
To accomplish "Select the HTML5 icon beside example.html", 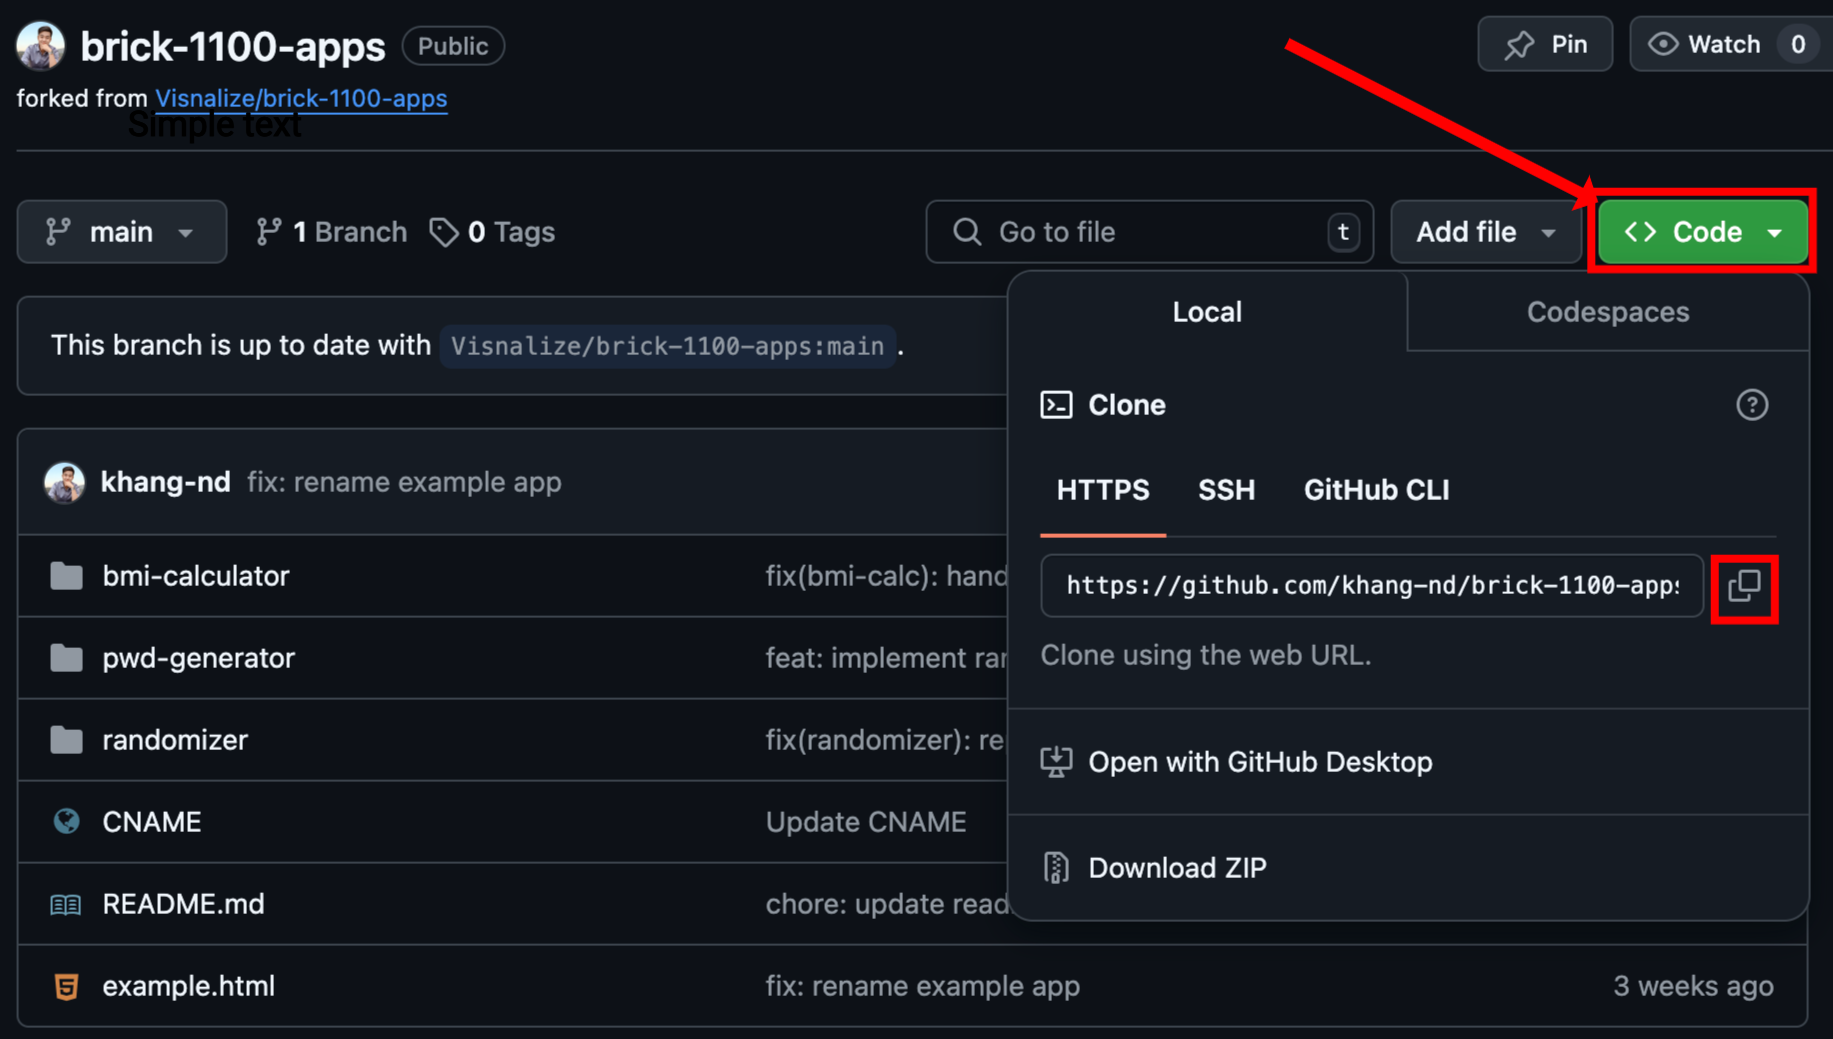I will (65, 986).
